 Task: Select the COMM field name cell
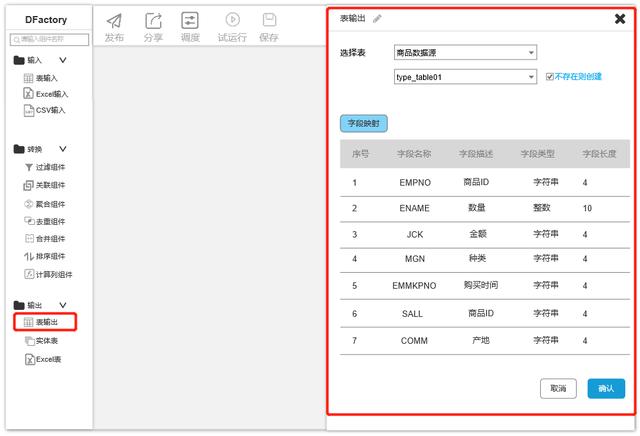(414, 341)
